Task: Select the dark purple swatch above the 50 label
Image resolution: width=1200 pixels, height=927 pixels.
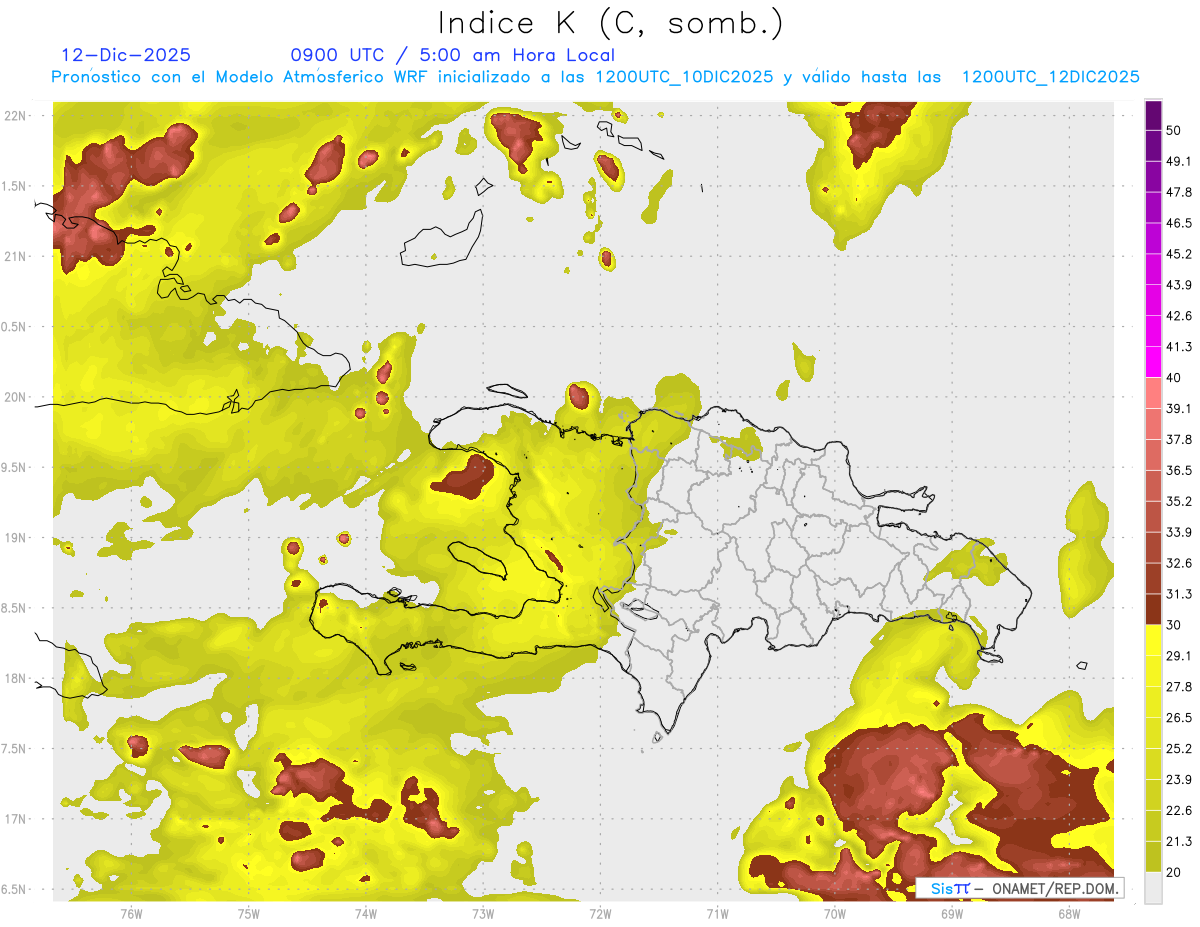Action: [x=1153, y=115]
